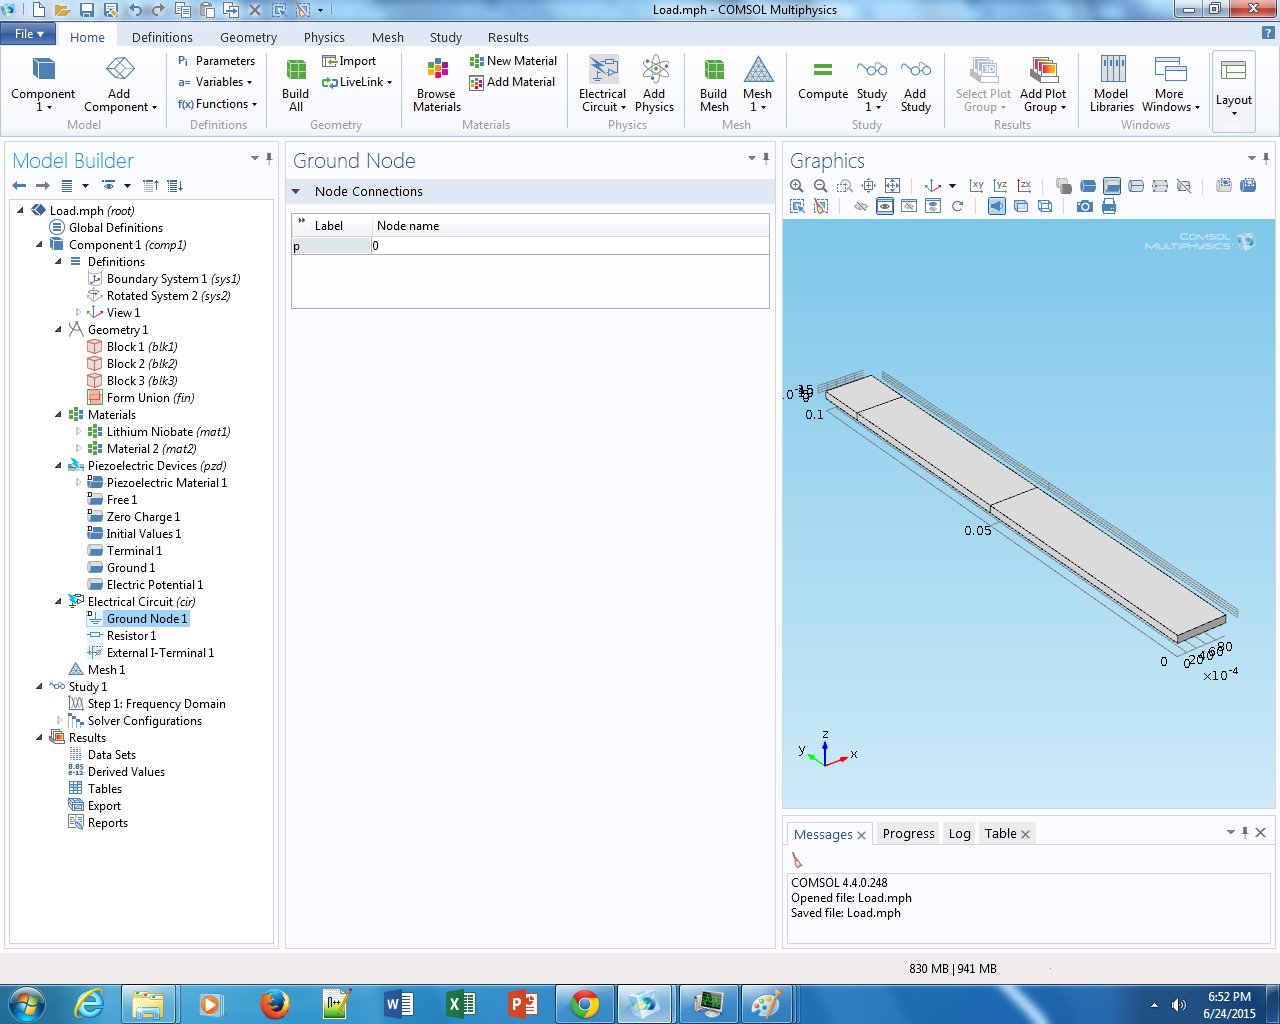Take an image snapshot with camera icon

click(1085, 207)
